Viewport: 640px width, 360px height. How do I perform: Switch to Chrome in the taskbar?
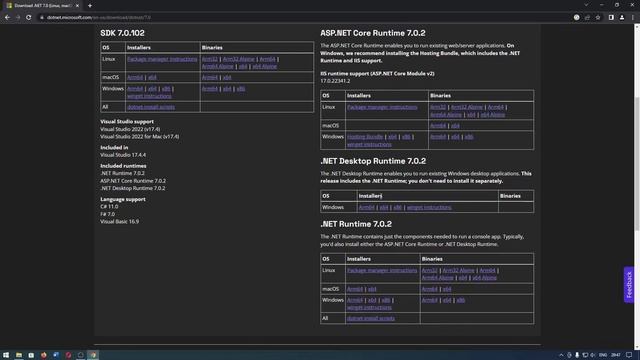[x=93, y=355]
